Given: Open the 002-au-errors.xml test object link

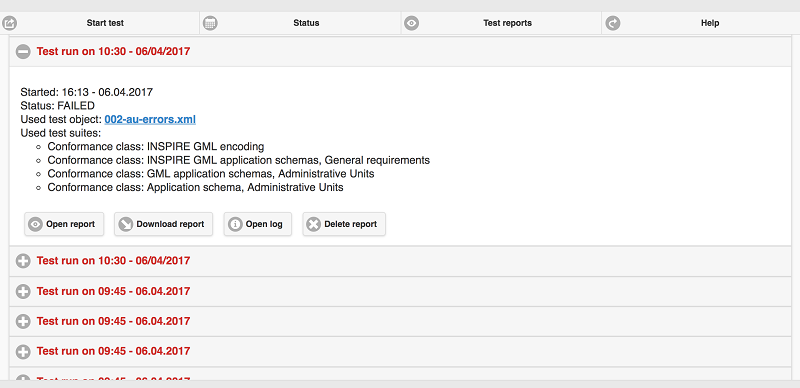Looking at the screenshot, I should click(x=150, y=119).
